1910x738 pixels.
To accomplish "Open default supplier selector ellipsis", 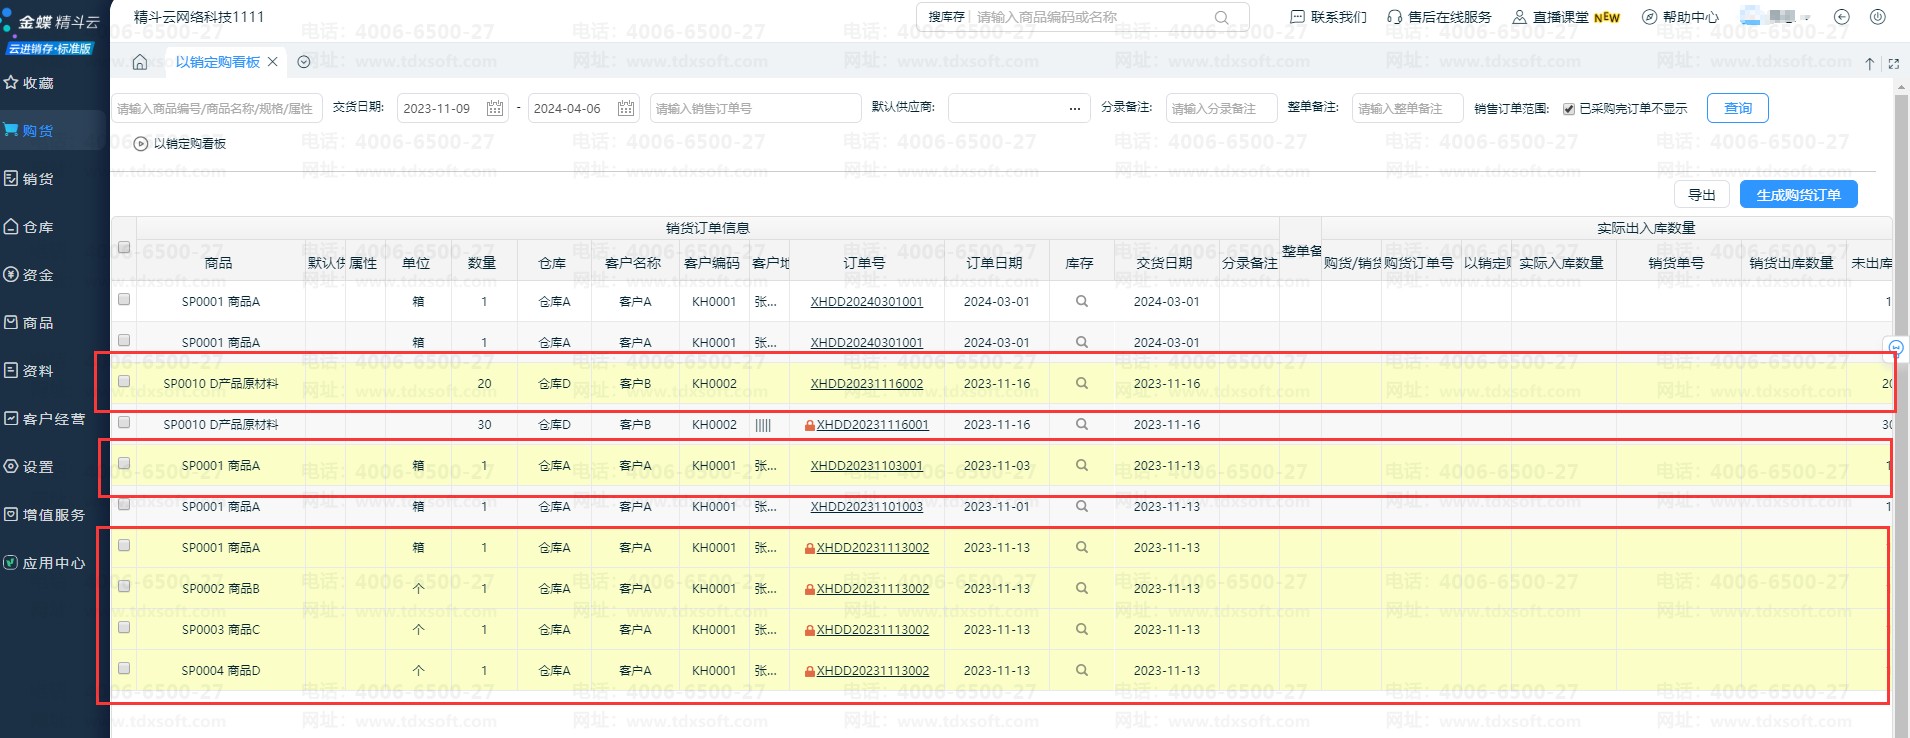I will click(x=1074, y=108).
